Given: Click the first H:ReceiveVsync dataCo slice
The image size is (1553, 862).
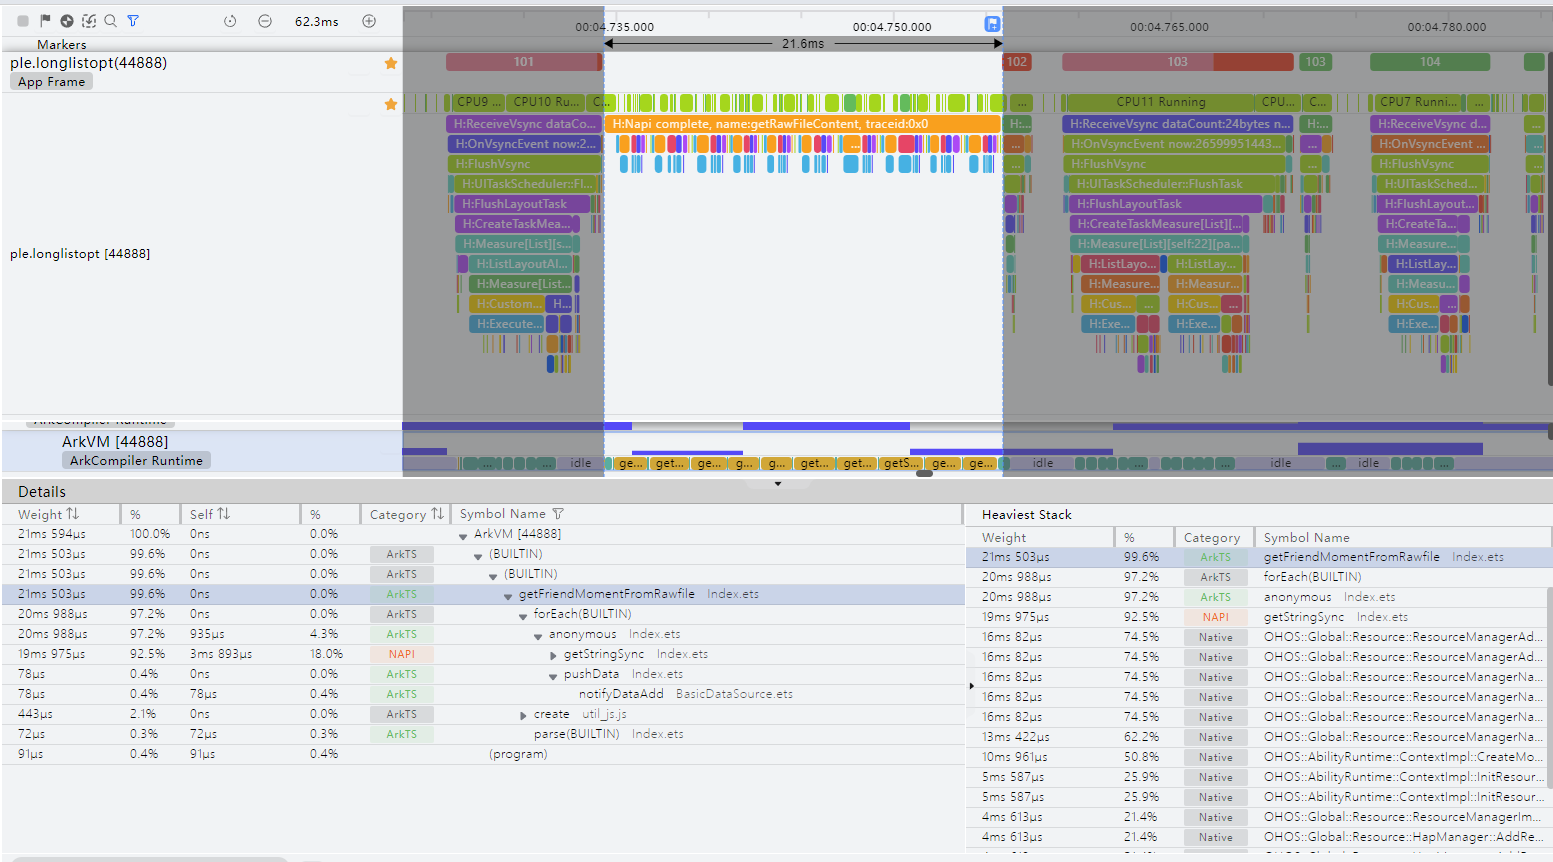Looking at the screenshot, I should (524, 124).
